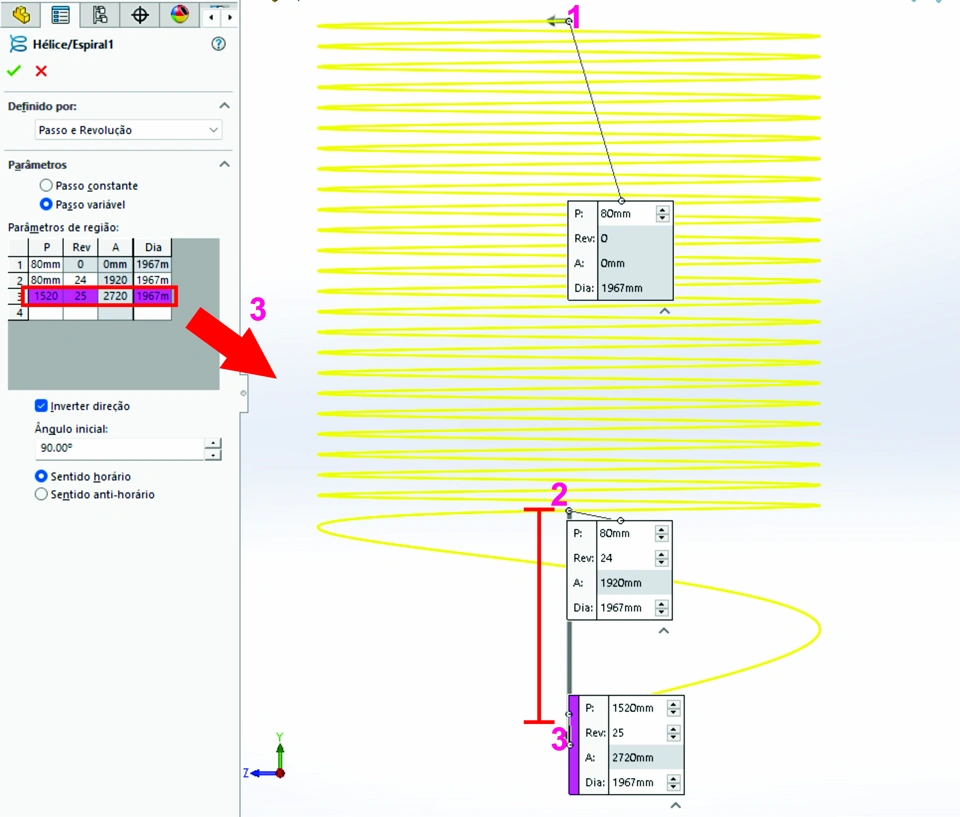This screenshot has height=817, width=960.
Task: Select row 2 height cell 1920
Action: [116, 280]
